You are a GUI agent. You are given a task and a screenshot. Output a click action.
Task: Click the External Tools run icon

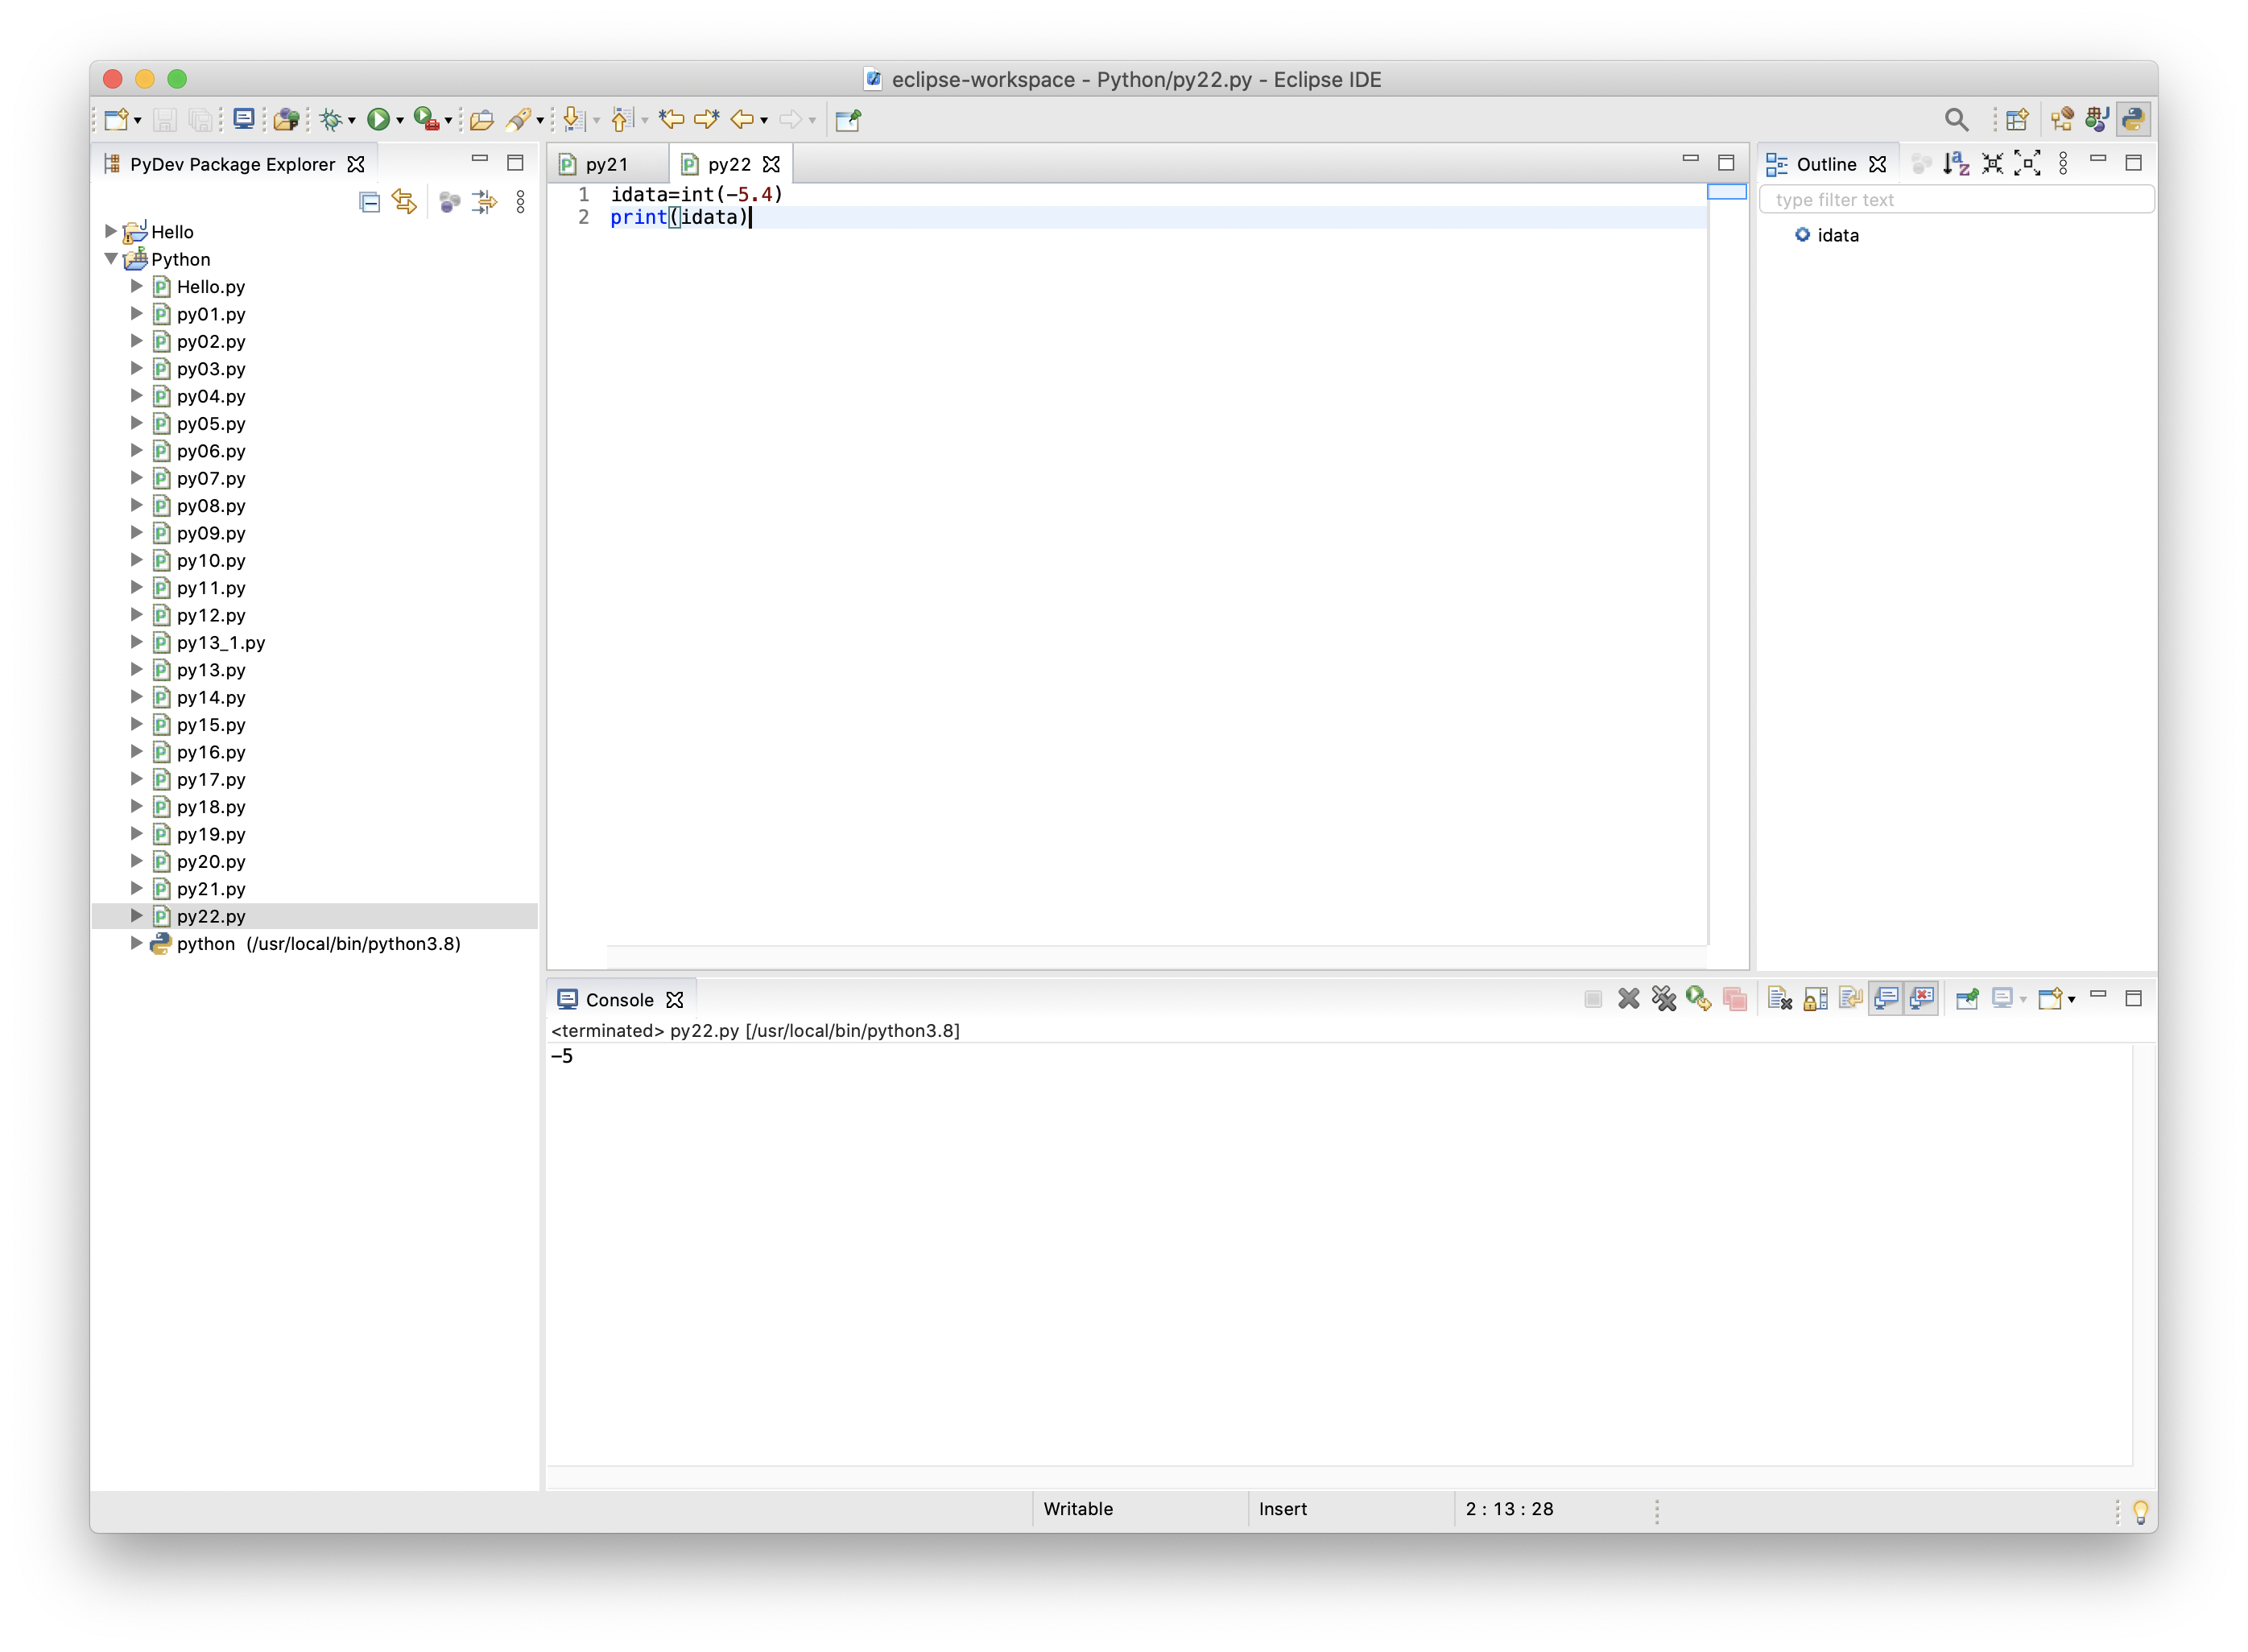coord(426,120)
